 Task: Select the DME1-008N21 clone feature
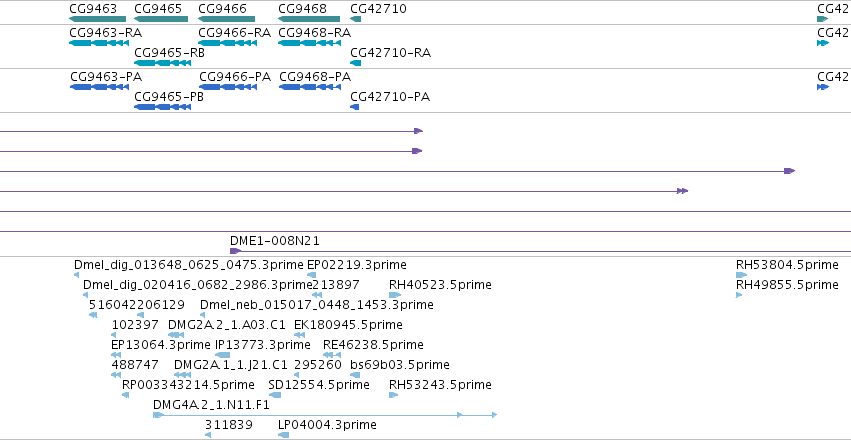click(541, 251)
